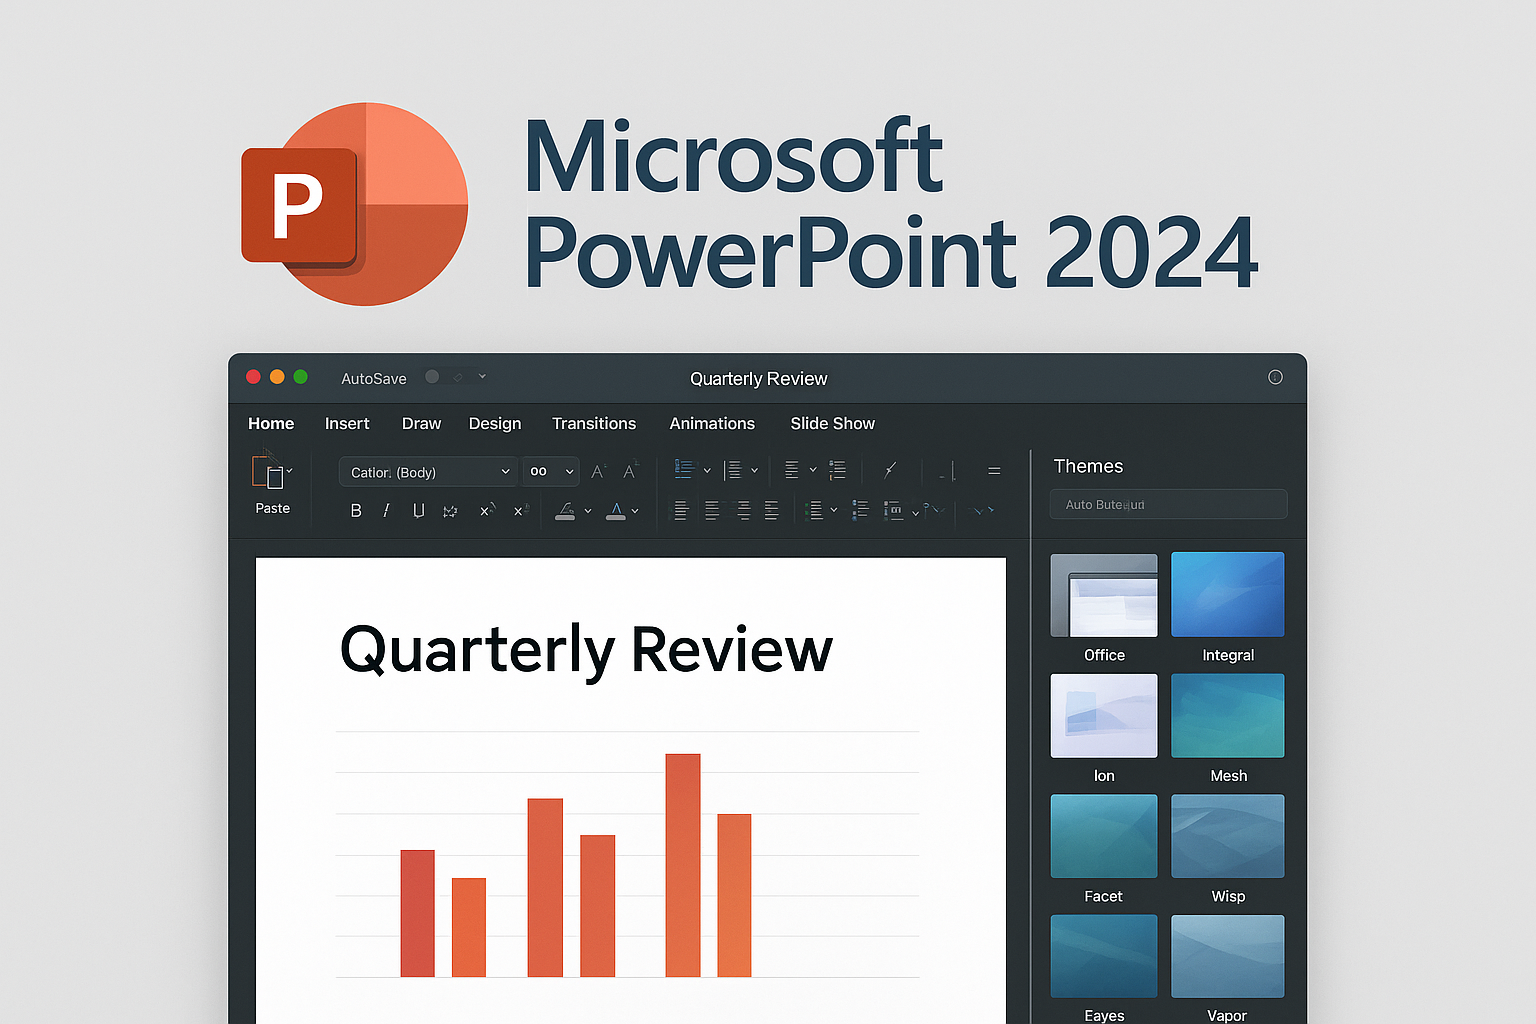Open the font size dropdown
The width and height of the screenshot is (1536, 1024).
tap(569, 472)
